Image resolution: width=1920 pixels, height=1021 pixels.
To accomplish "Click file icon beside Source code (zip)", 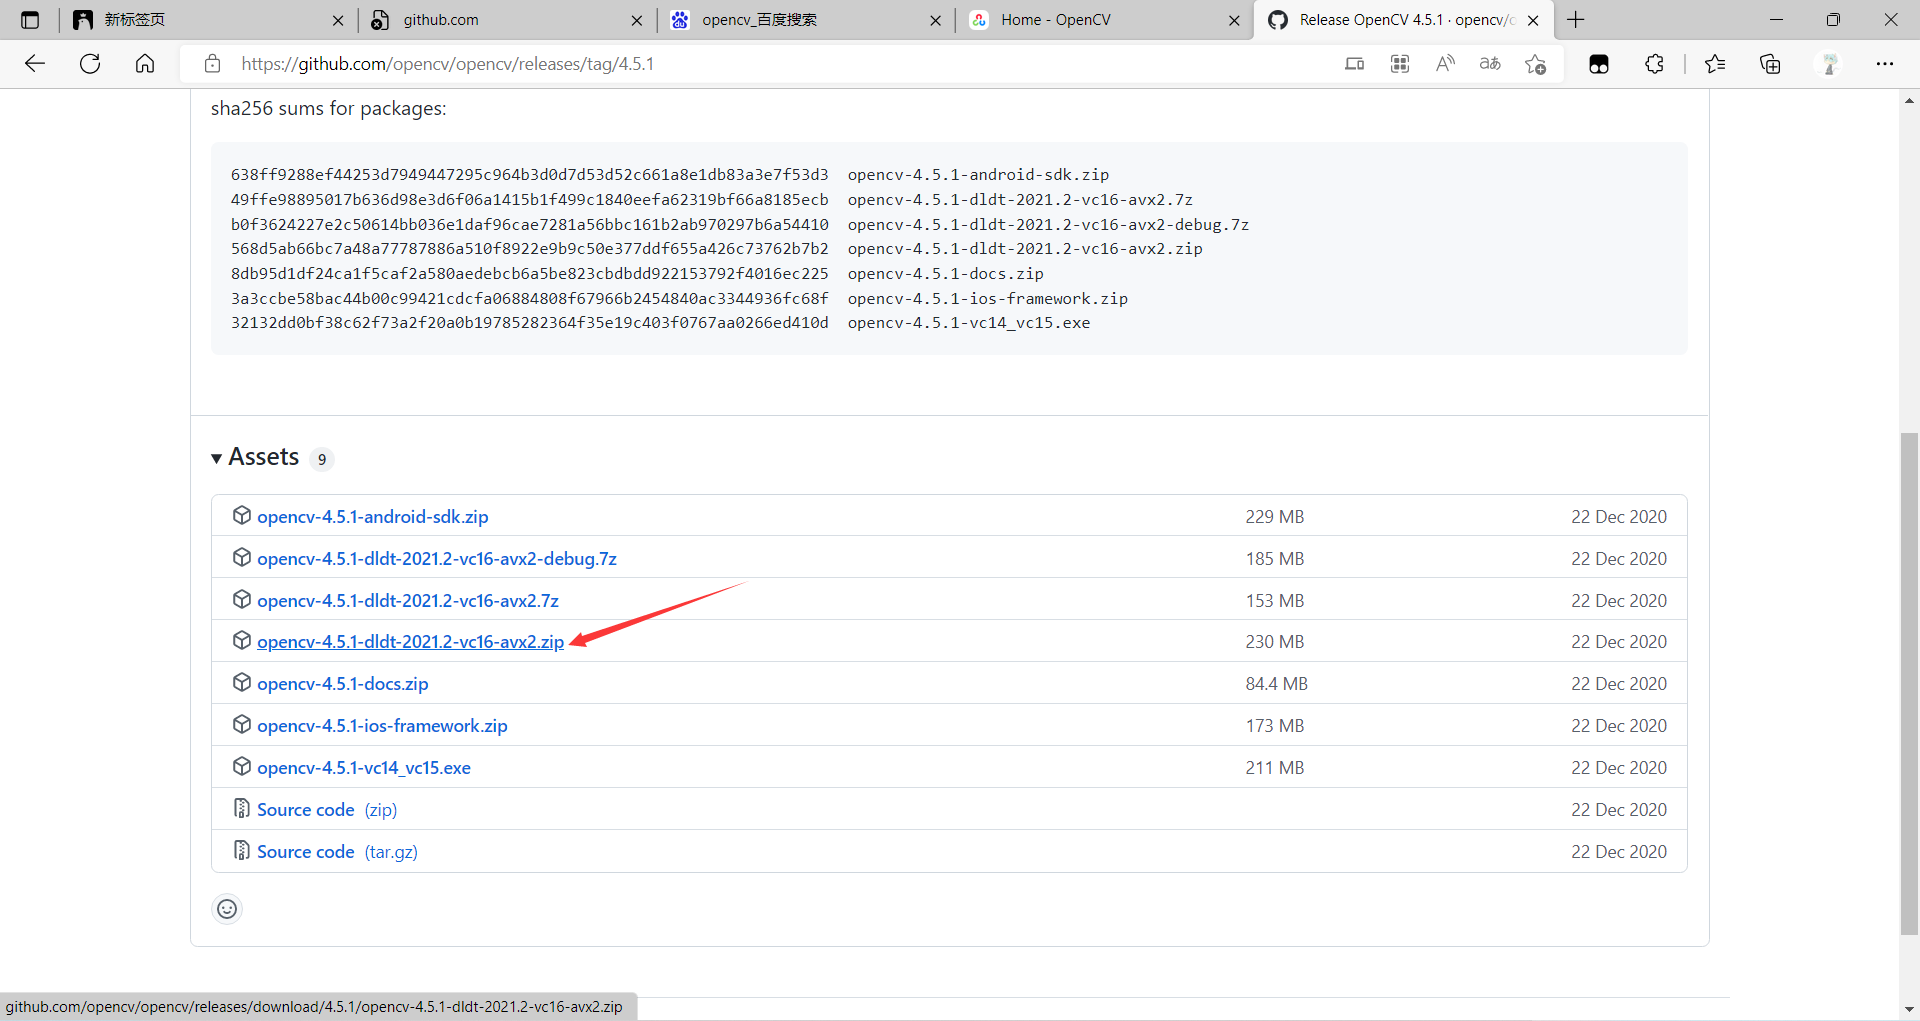I will point(241,808).
